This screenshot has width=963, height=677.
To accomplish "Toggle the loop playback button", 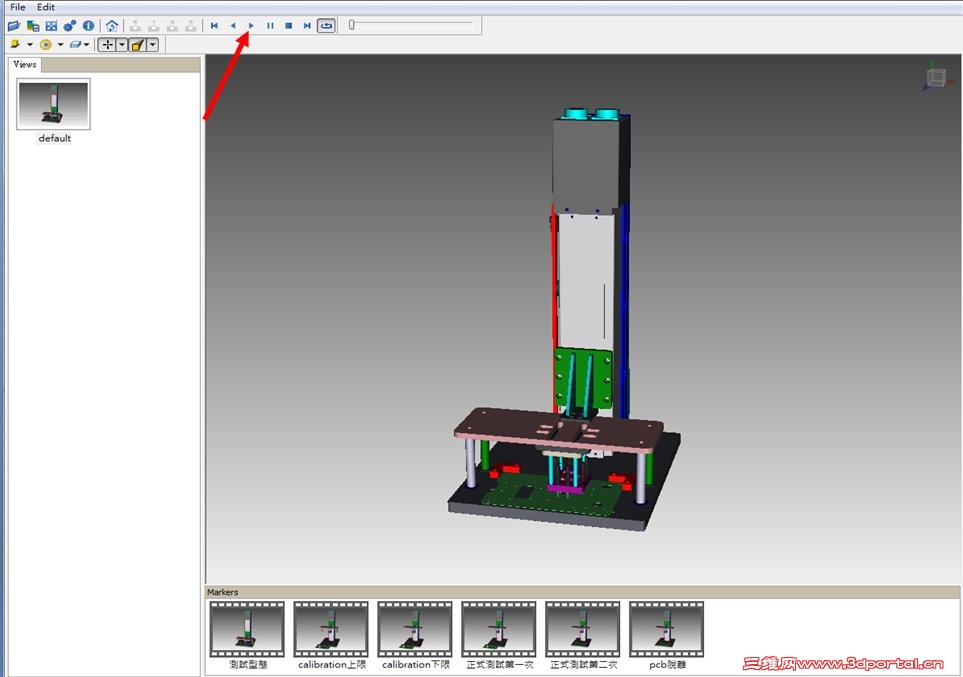I will (326, 26).
